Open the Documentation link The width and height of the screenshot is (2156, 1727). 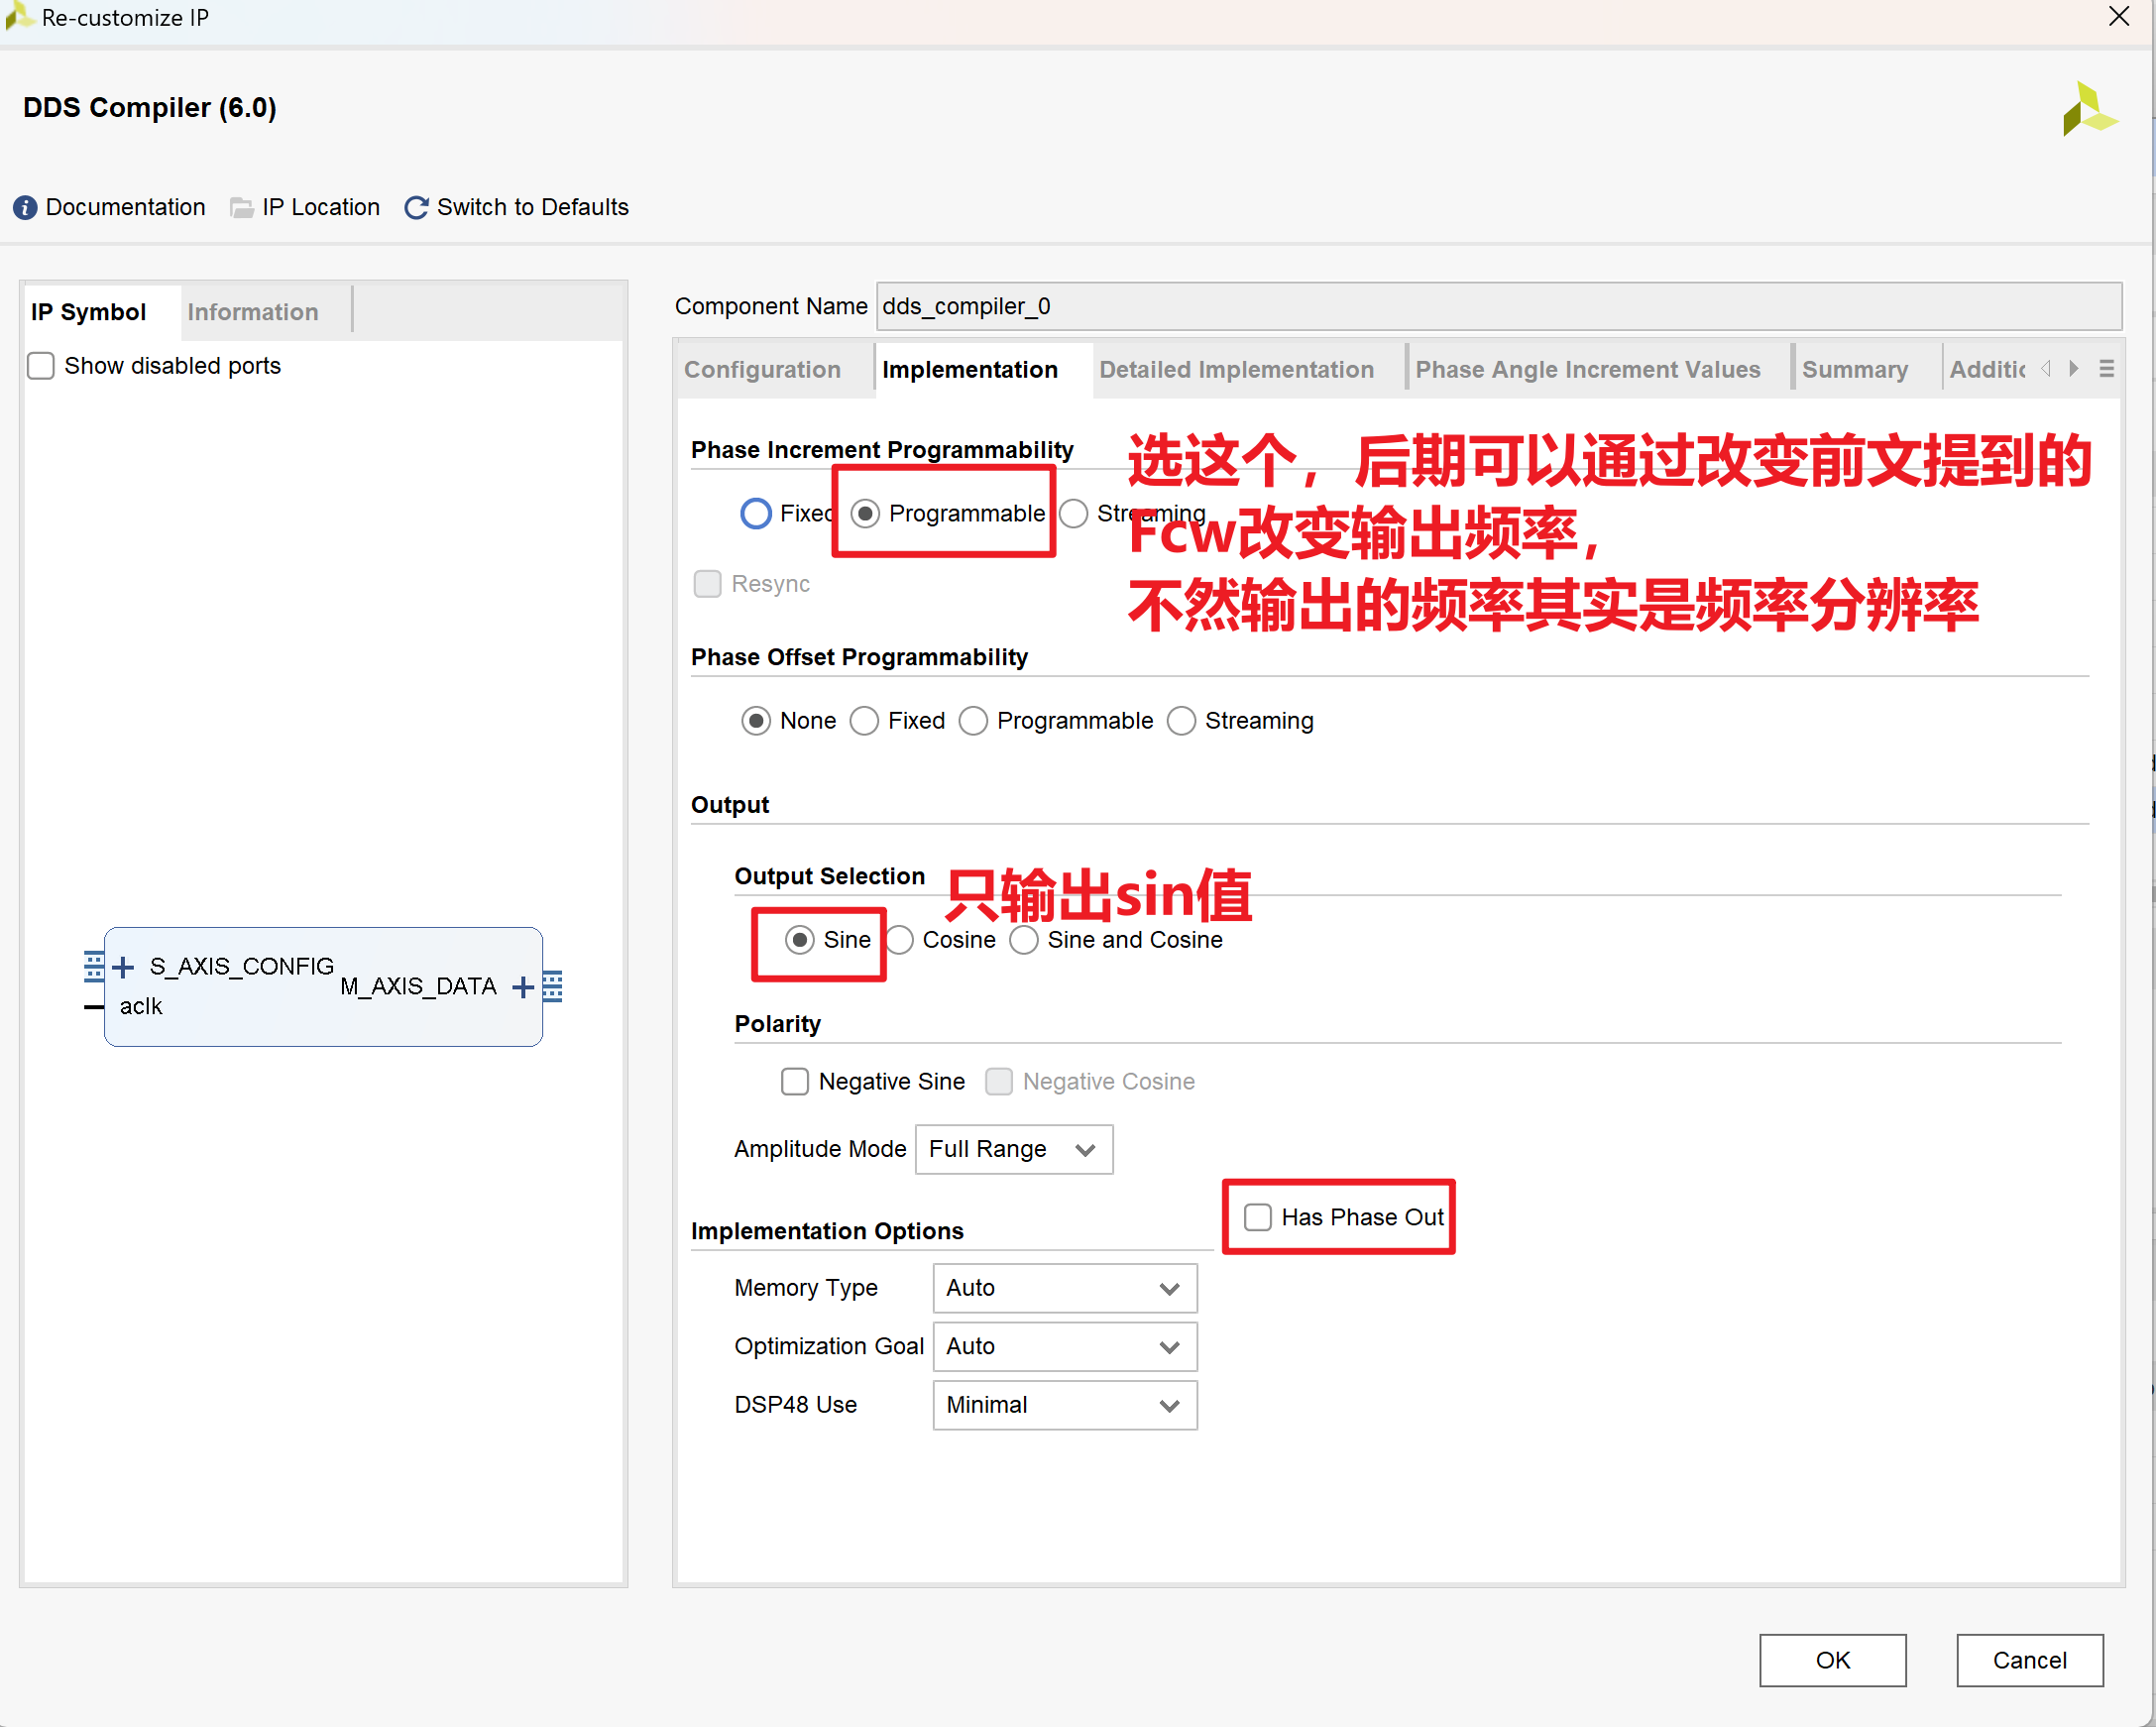(x=126, y=207)
